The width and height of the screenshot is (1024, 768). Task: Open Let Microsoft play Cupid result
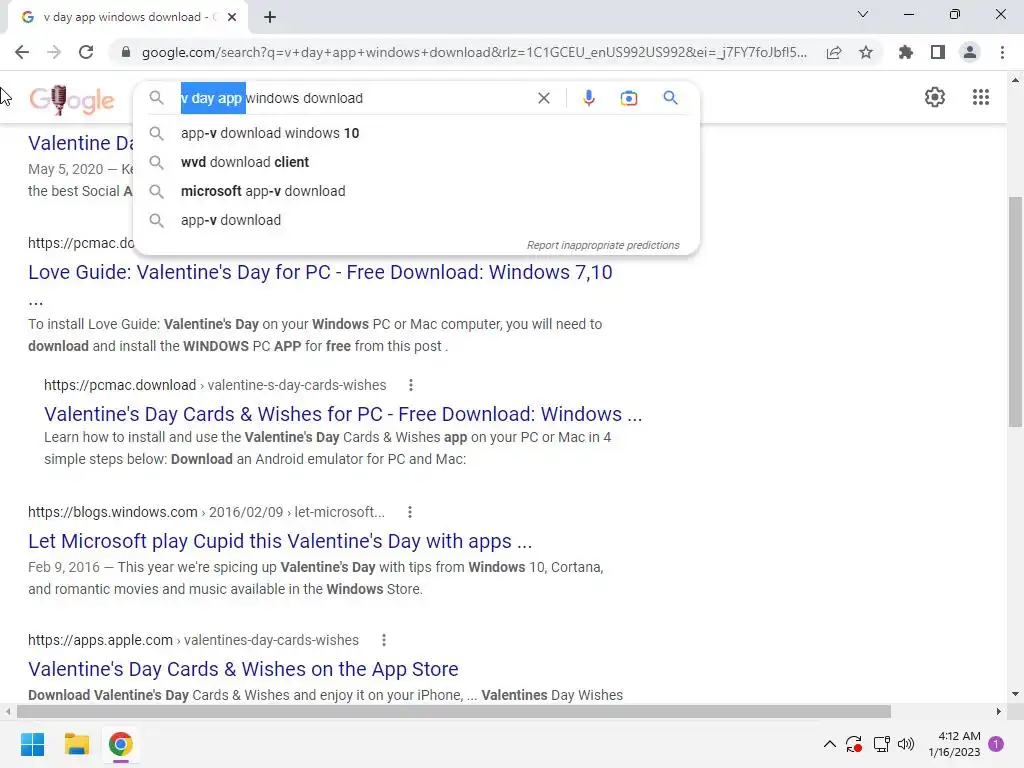280,541
